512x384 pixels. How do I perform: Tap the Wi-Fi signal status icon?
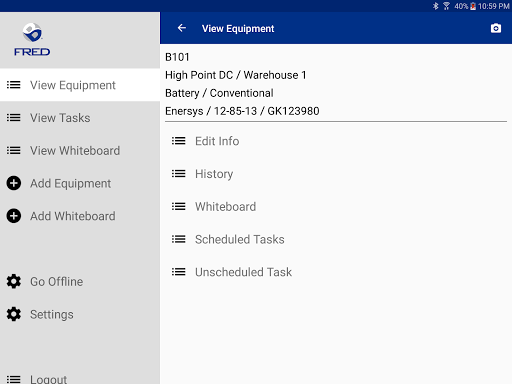(446, 6)
